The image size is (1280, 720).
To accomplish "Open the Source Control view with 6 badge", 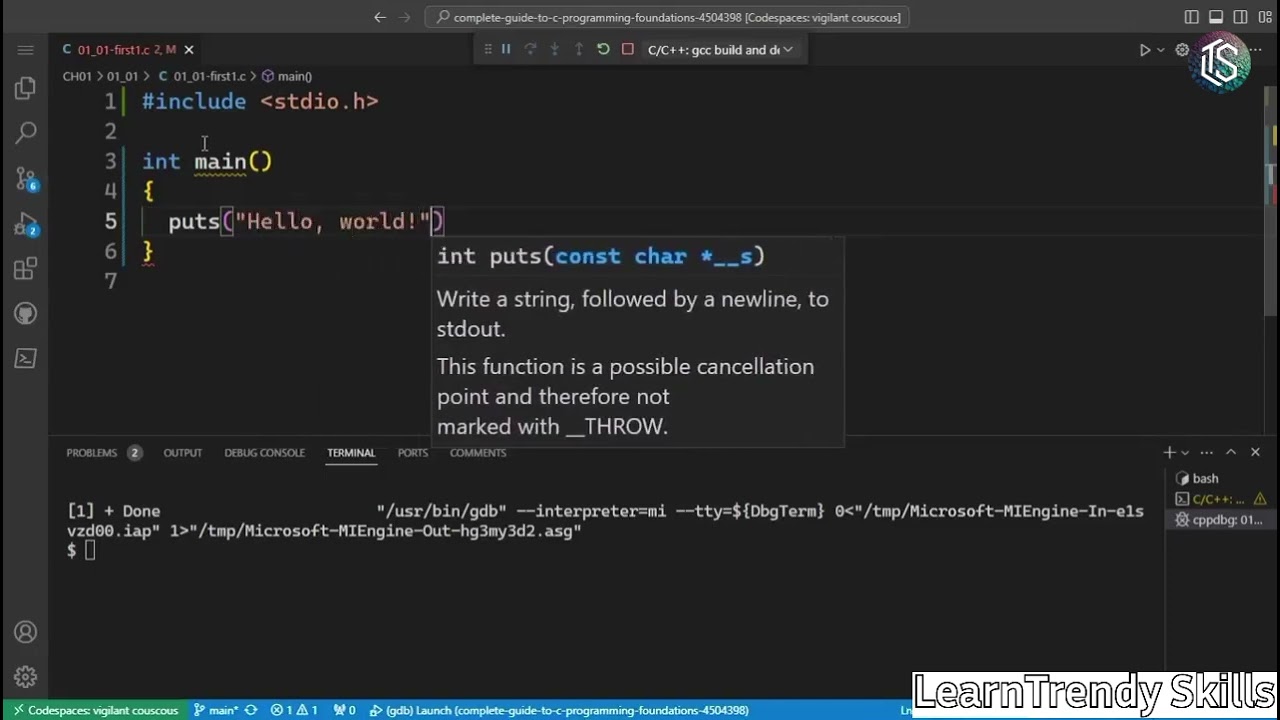I will point(26,178).
